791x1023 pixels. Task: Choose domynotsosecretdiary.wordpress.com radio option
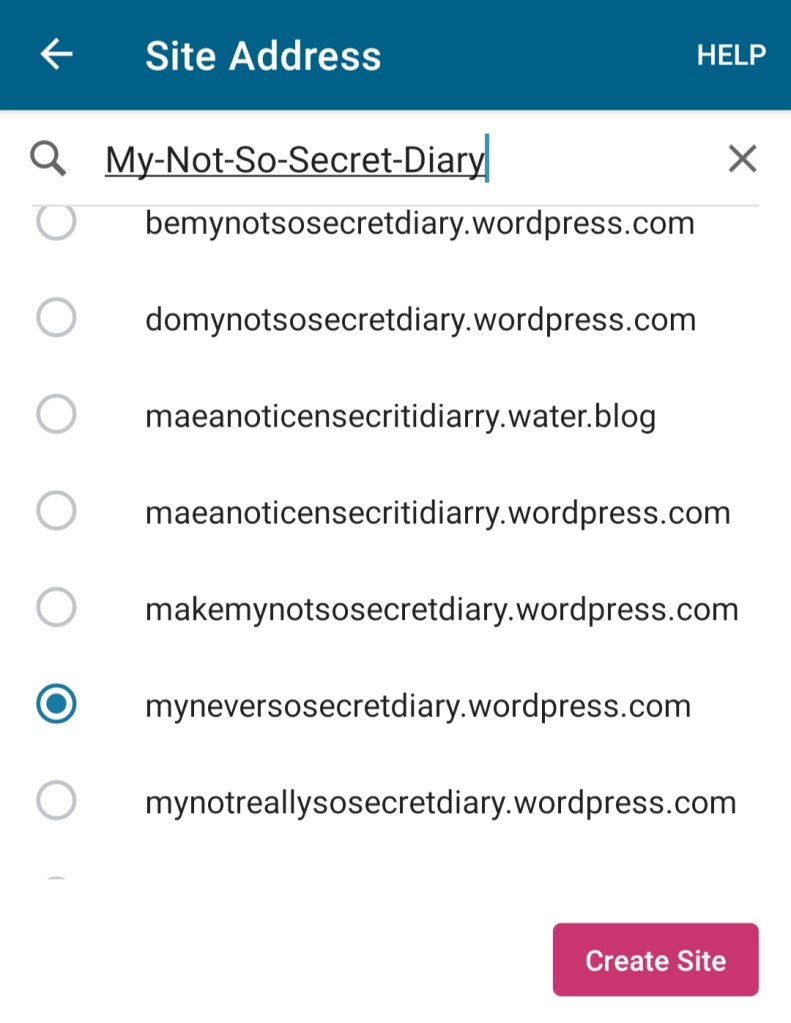[56, 319]
